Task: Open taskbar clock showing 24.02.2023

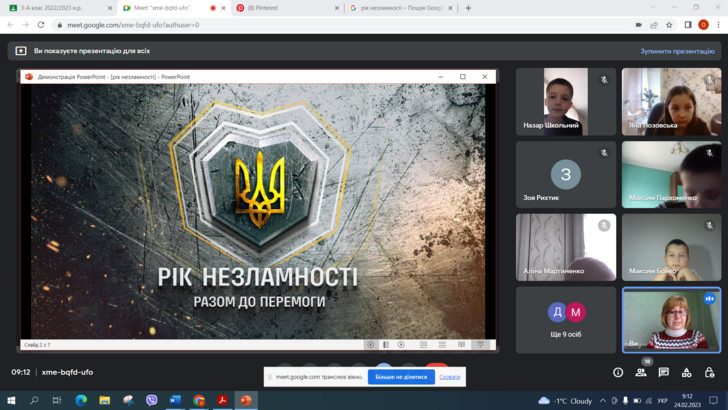Action: pos(687,401)
